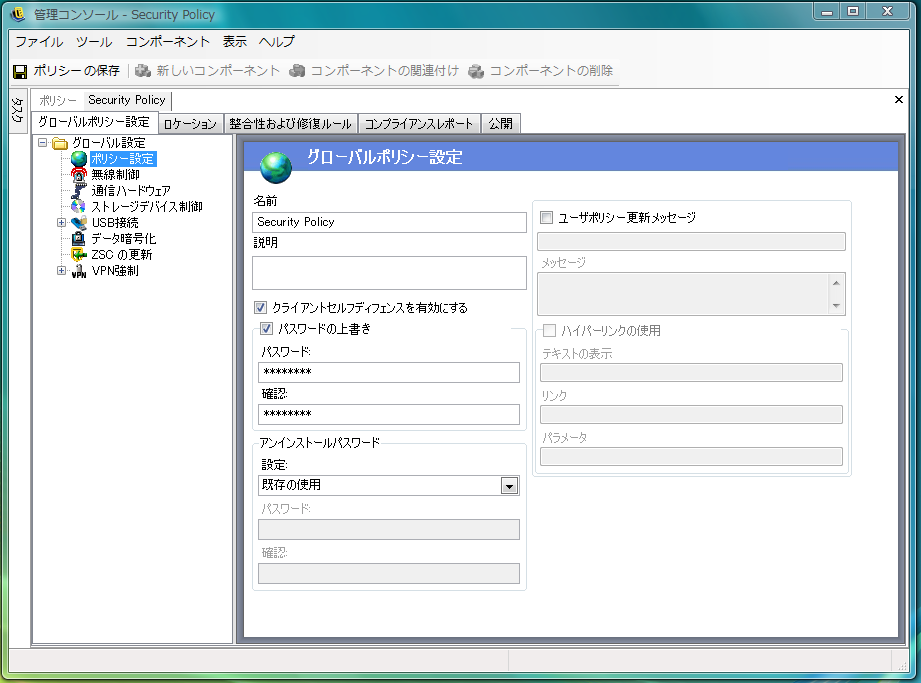
Task: Open the ファイル menu
Action: tap(39, 42)
